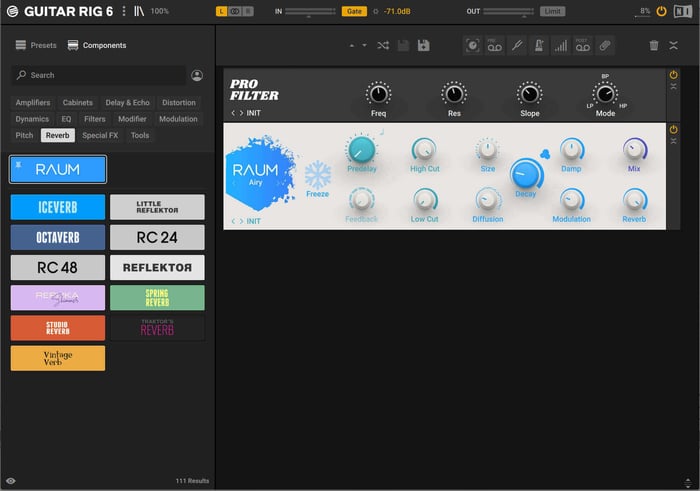The height and width of the screenshot is (491, 700).
Task: Toggle the noise Gate
Action: click(x=354, y=11)
